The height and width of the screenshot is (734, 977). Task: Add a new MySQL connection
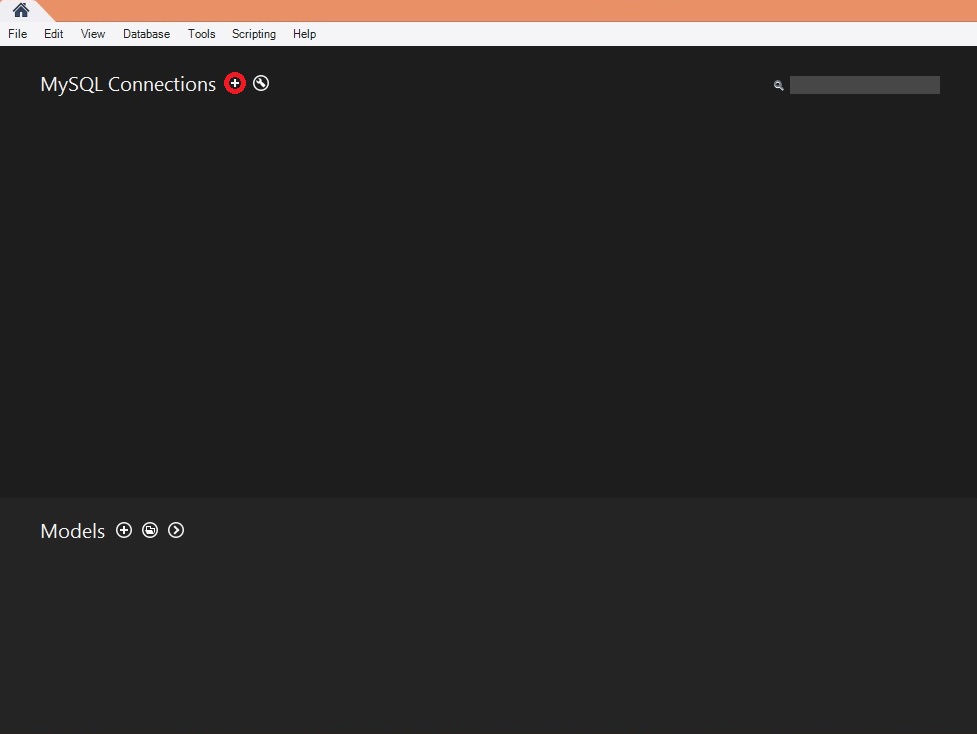click(235, 83)
